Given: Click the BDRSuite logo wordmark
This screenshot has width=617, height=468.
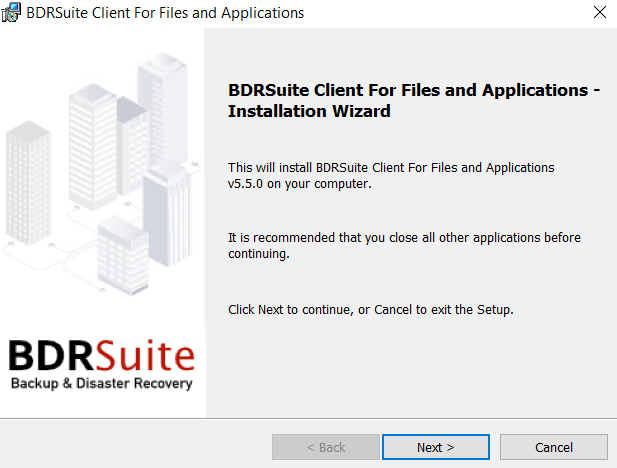Looking at the screenshot, I should 102,355.
